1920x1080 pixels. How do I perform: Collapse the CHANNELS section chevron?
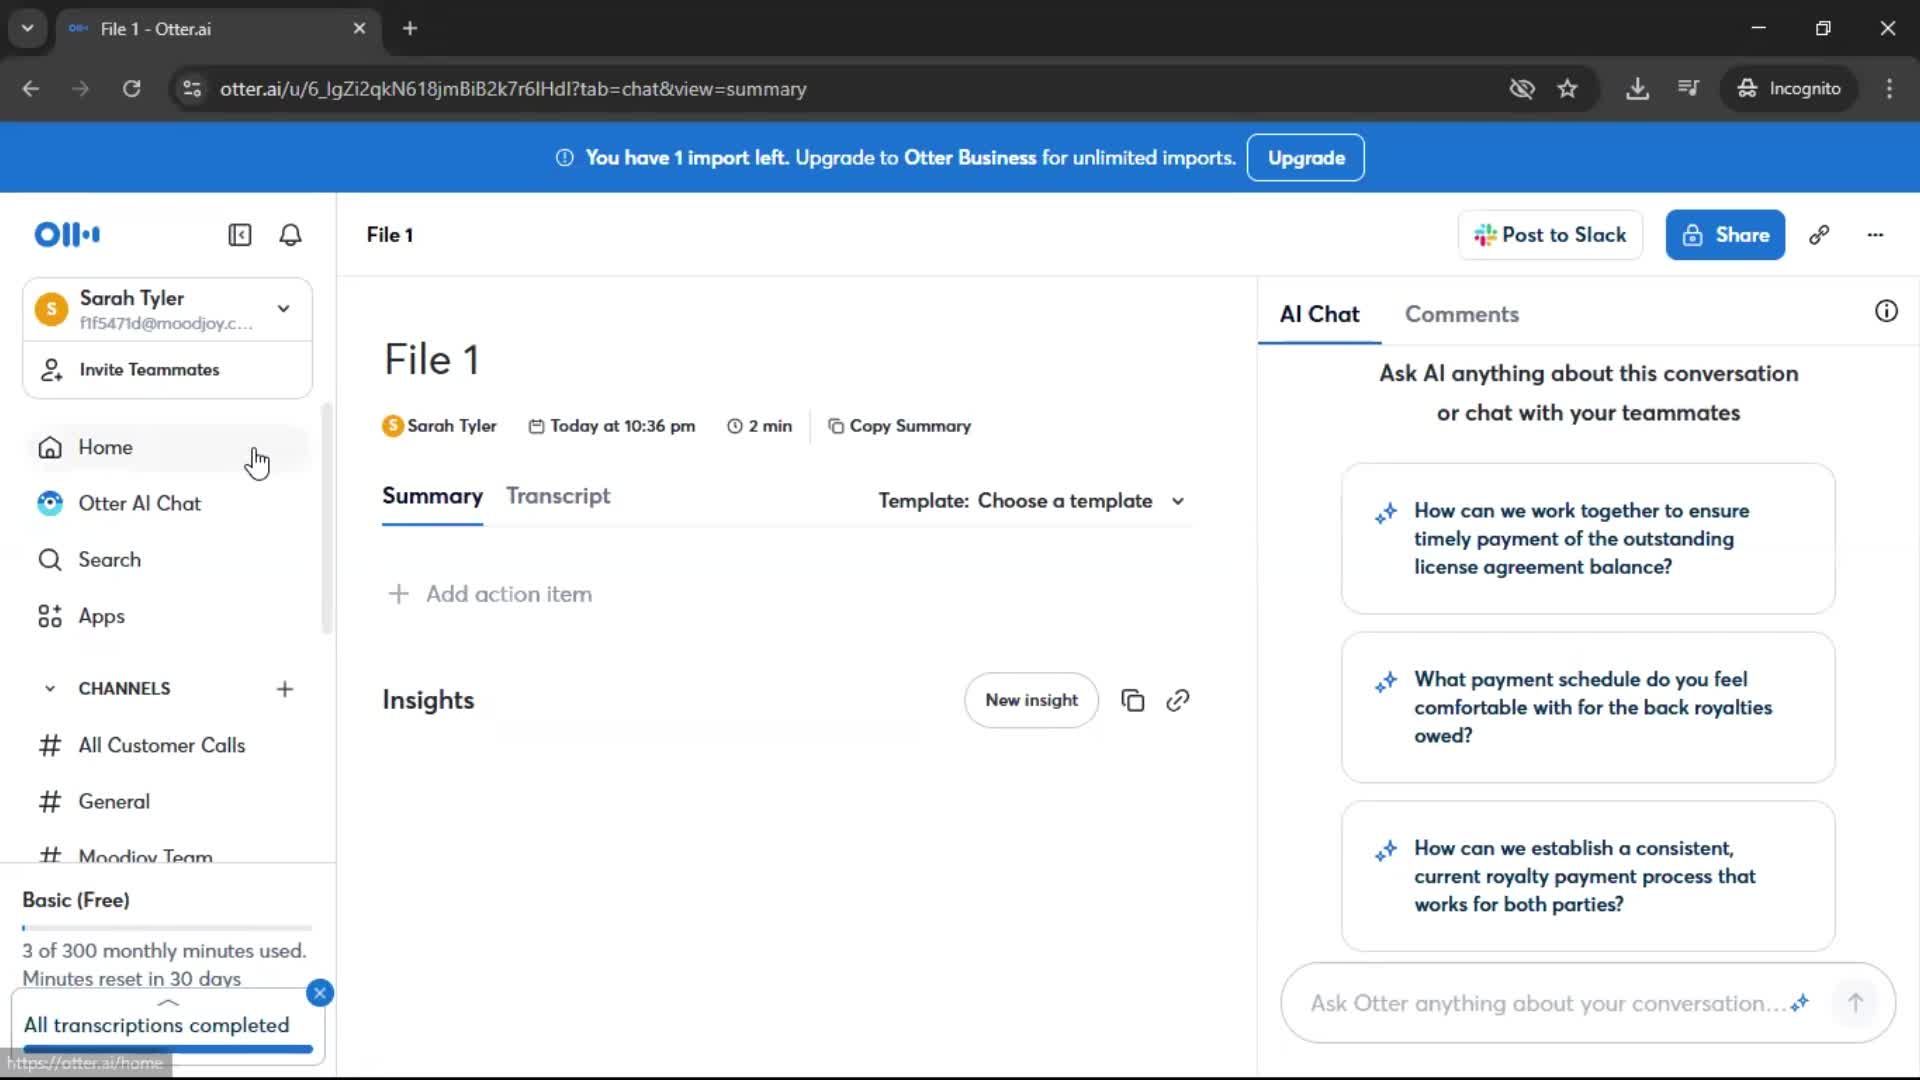pyautogui.click(x=49, y=689)
